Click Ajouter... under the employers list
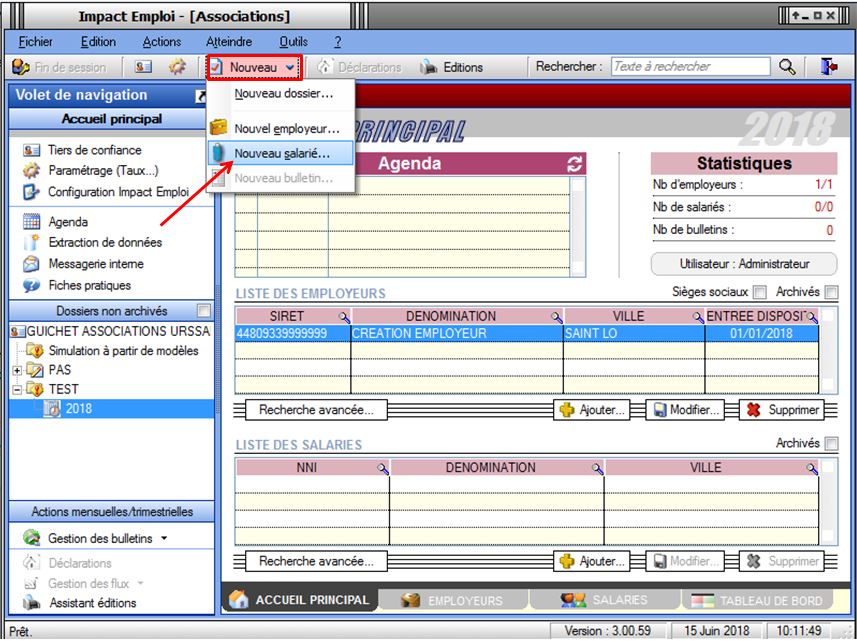The height and width of the screenshot is (641, 857). (592, 410)
